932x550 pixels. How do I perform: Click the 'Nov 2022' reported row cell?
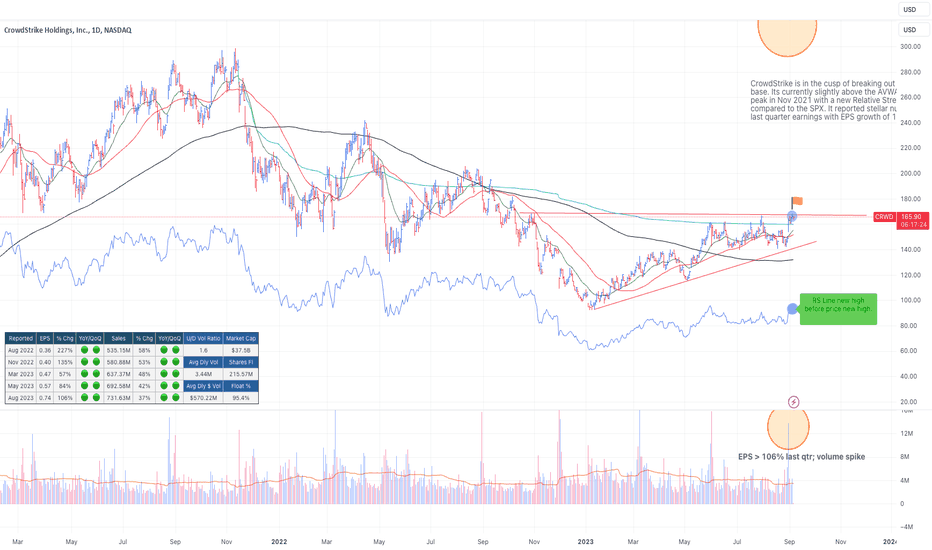tap(21, 362)
